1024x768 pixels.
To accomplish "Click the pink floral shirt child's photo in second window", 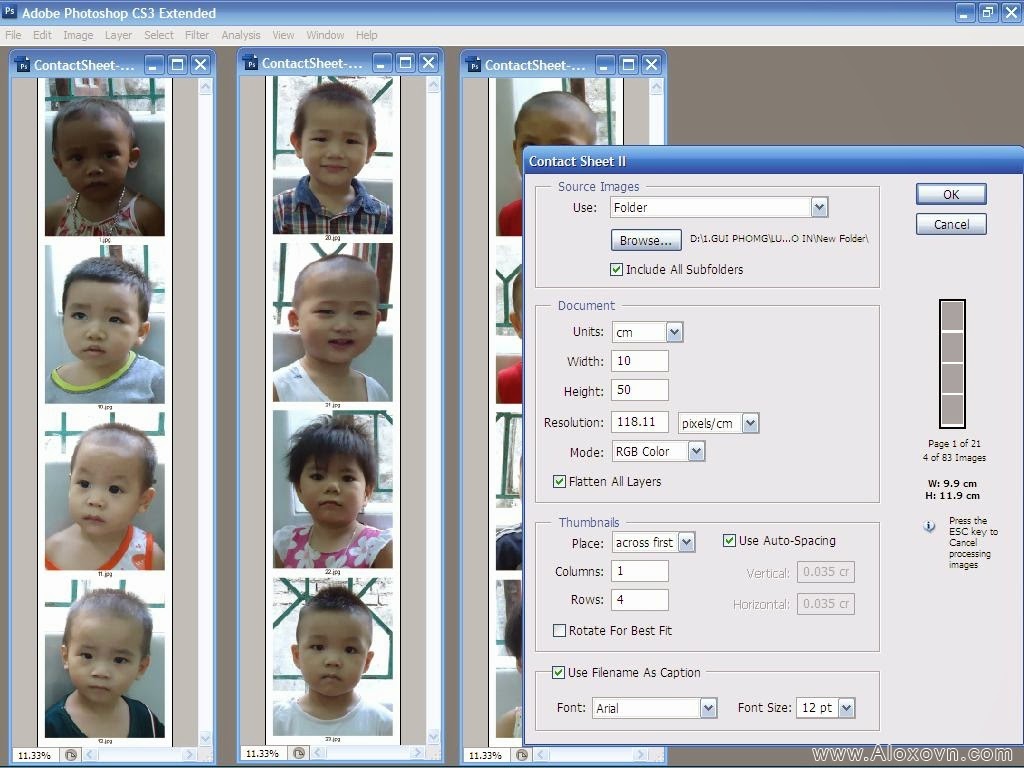I will (x=332, y=489).
